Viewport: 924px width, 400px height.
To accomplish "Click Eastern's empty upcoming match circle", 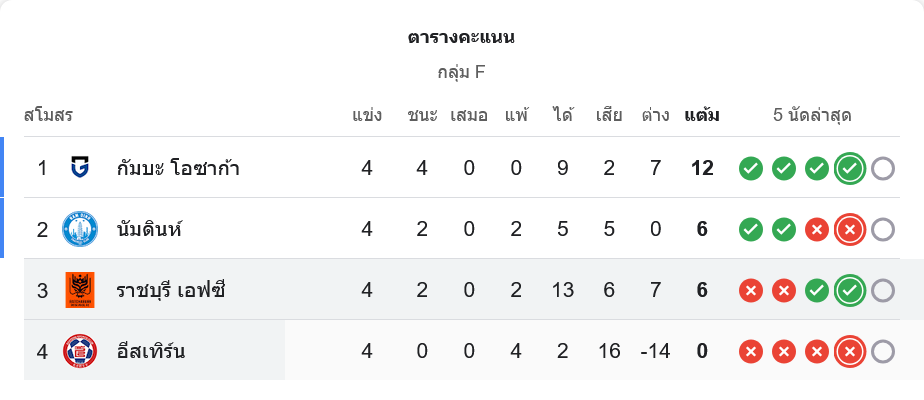I will 882,352.
